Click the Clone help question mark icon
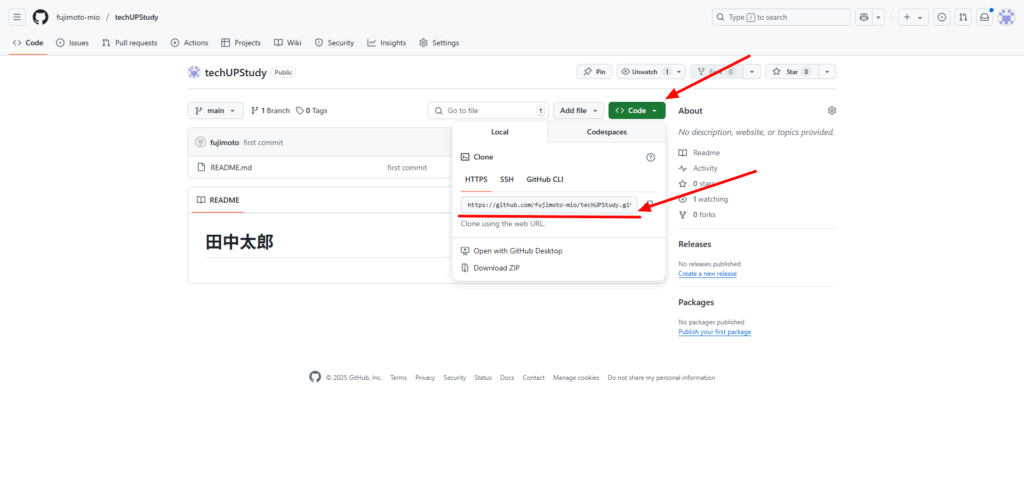 650,157
